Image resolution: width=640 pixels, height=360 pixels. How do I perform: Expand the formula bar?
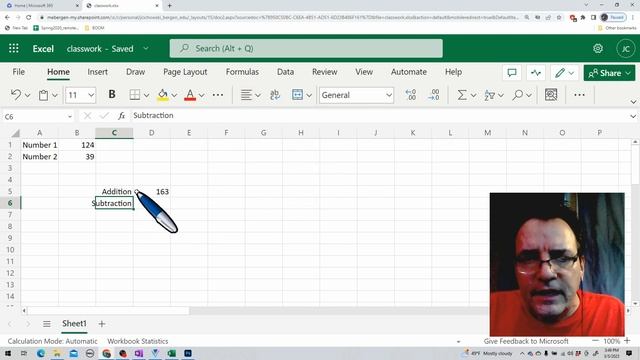click(x=633, y=117)
